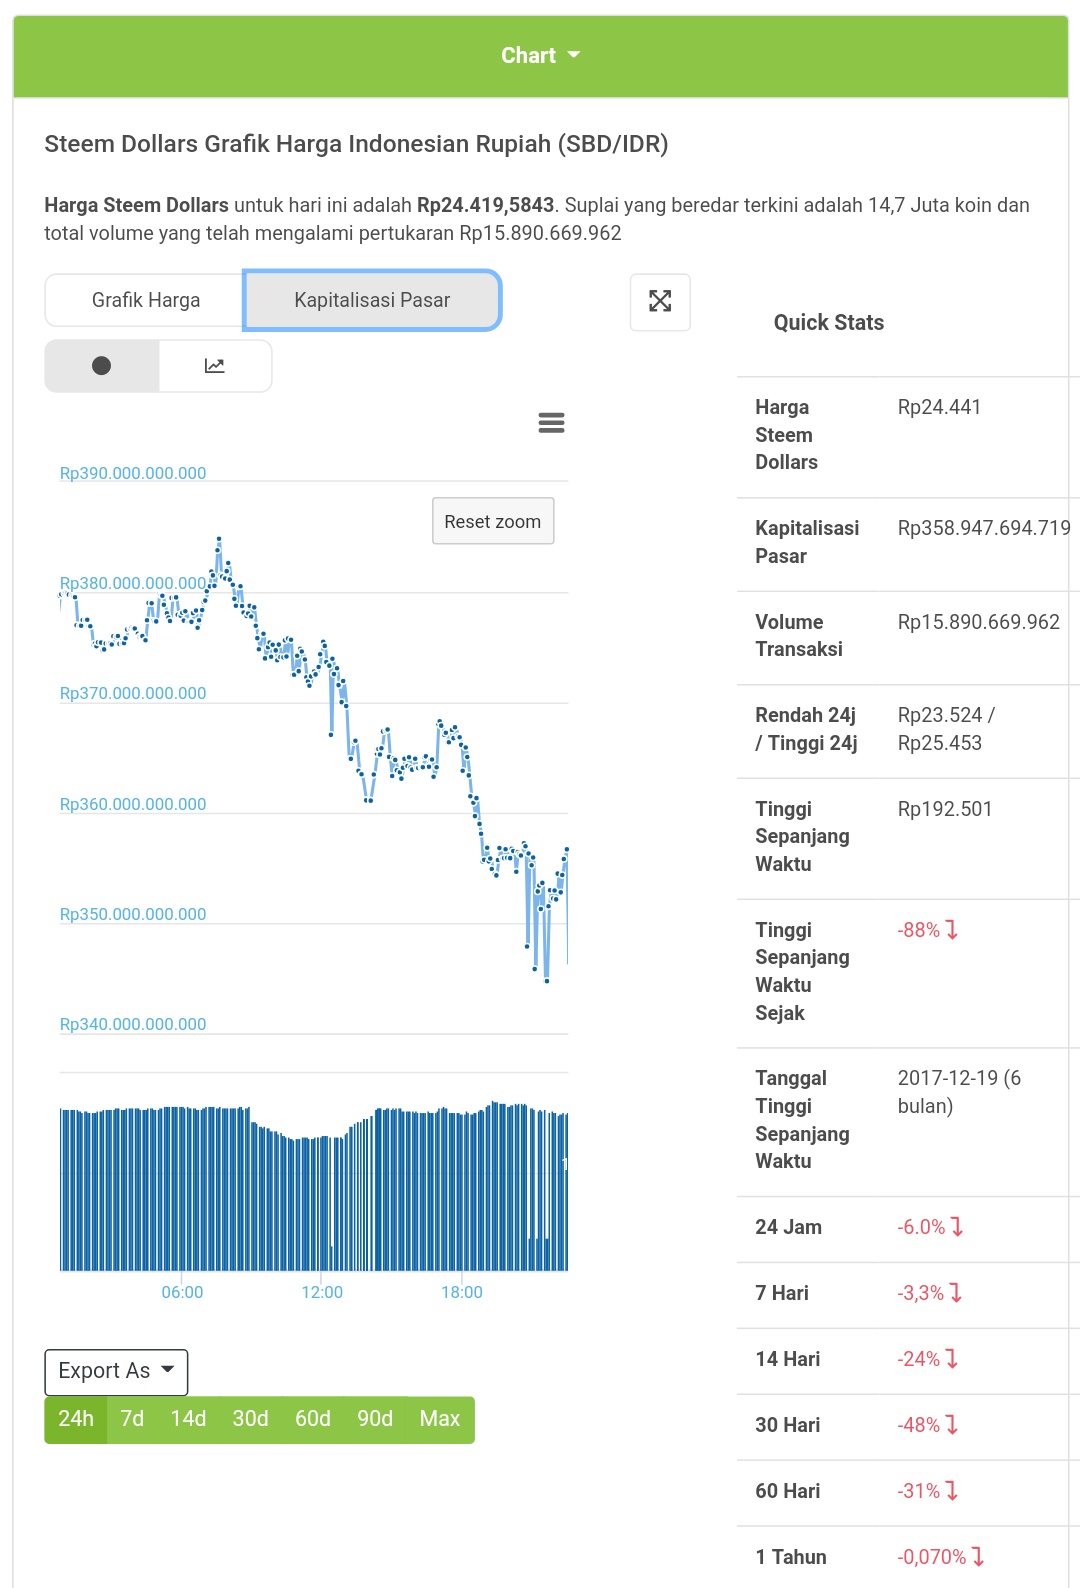The height and width of the screenshot is (1588, 1080).
Task: Click the red down arrow beside -88%
Action: pos(952,930)
